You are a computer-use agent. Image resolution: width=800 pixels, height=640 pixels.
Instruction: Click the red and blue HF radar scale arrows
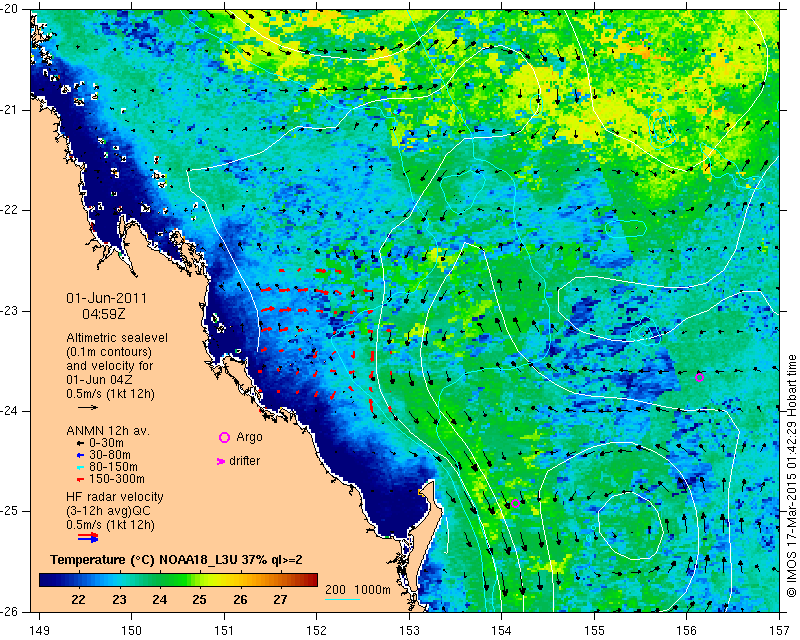click(88, 537)
